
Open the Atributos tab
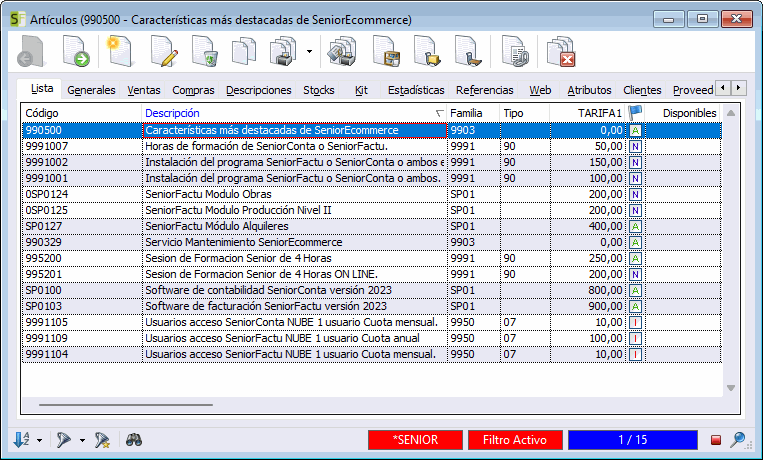[589, 90]
